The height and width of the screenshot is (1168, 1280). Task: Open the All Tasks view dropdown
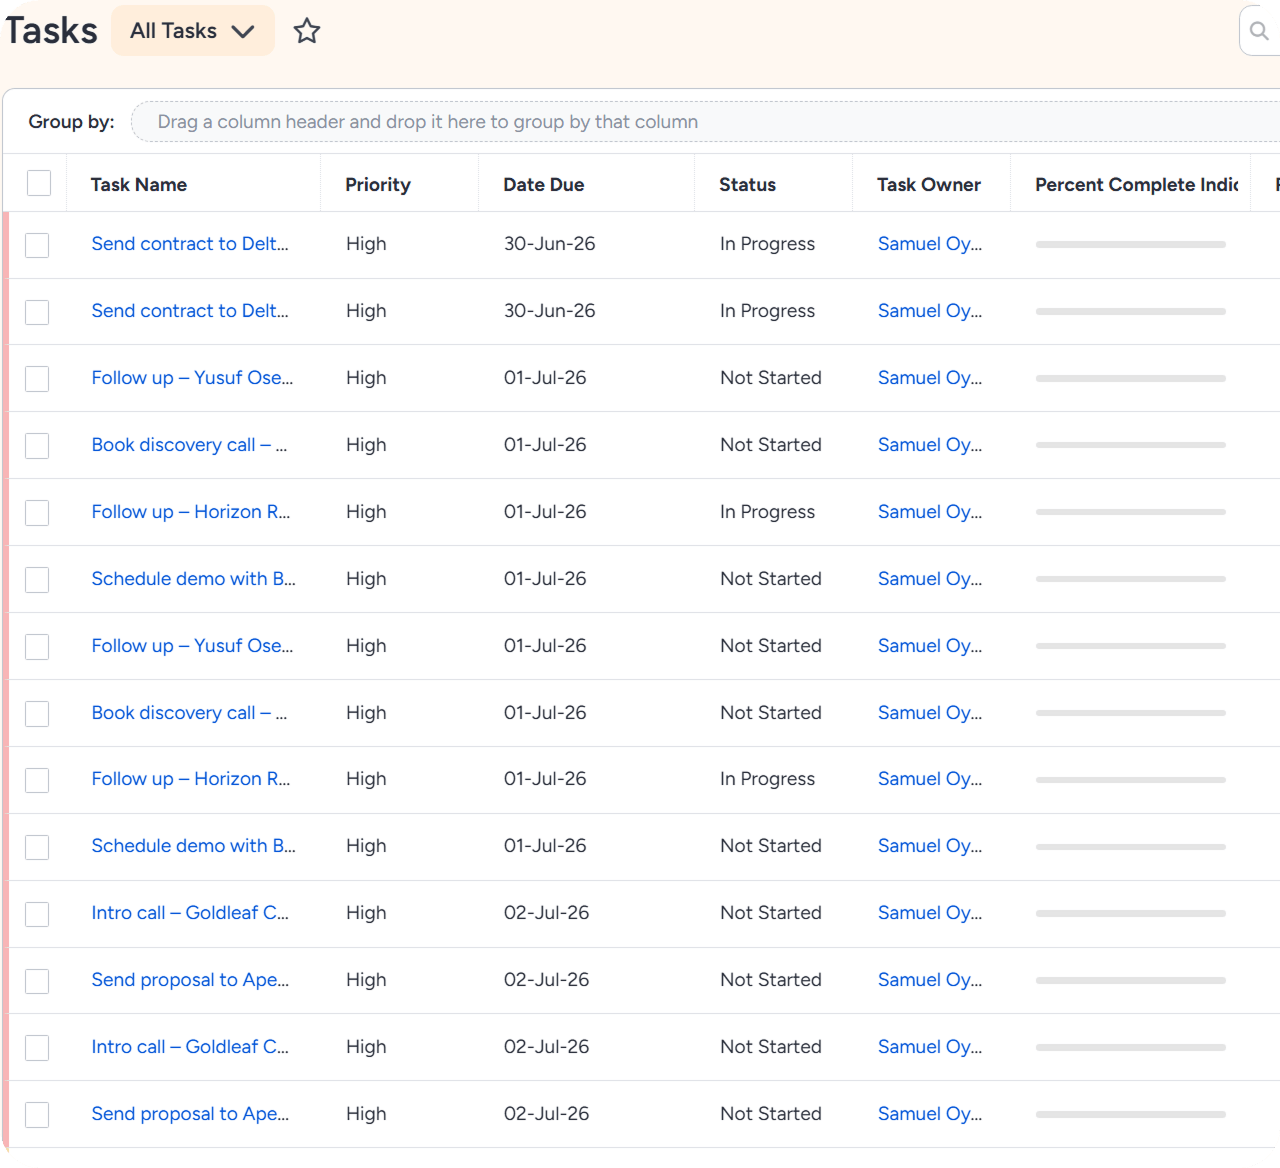click(193, 31)
